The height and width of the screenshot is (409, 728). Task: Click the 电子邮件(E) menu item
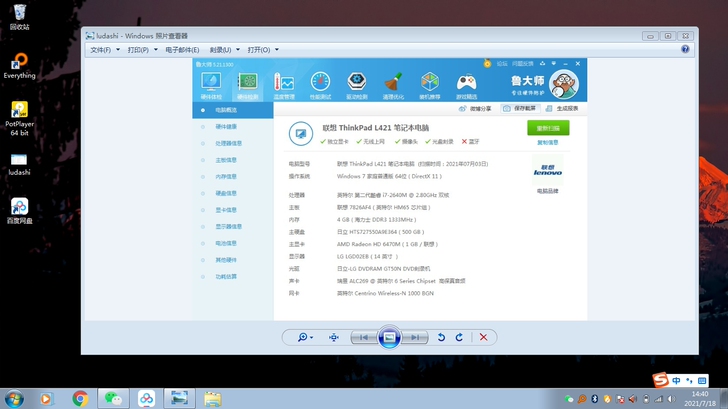coord(182,50)
